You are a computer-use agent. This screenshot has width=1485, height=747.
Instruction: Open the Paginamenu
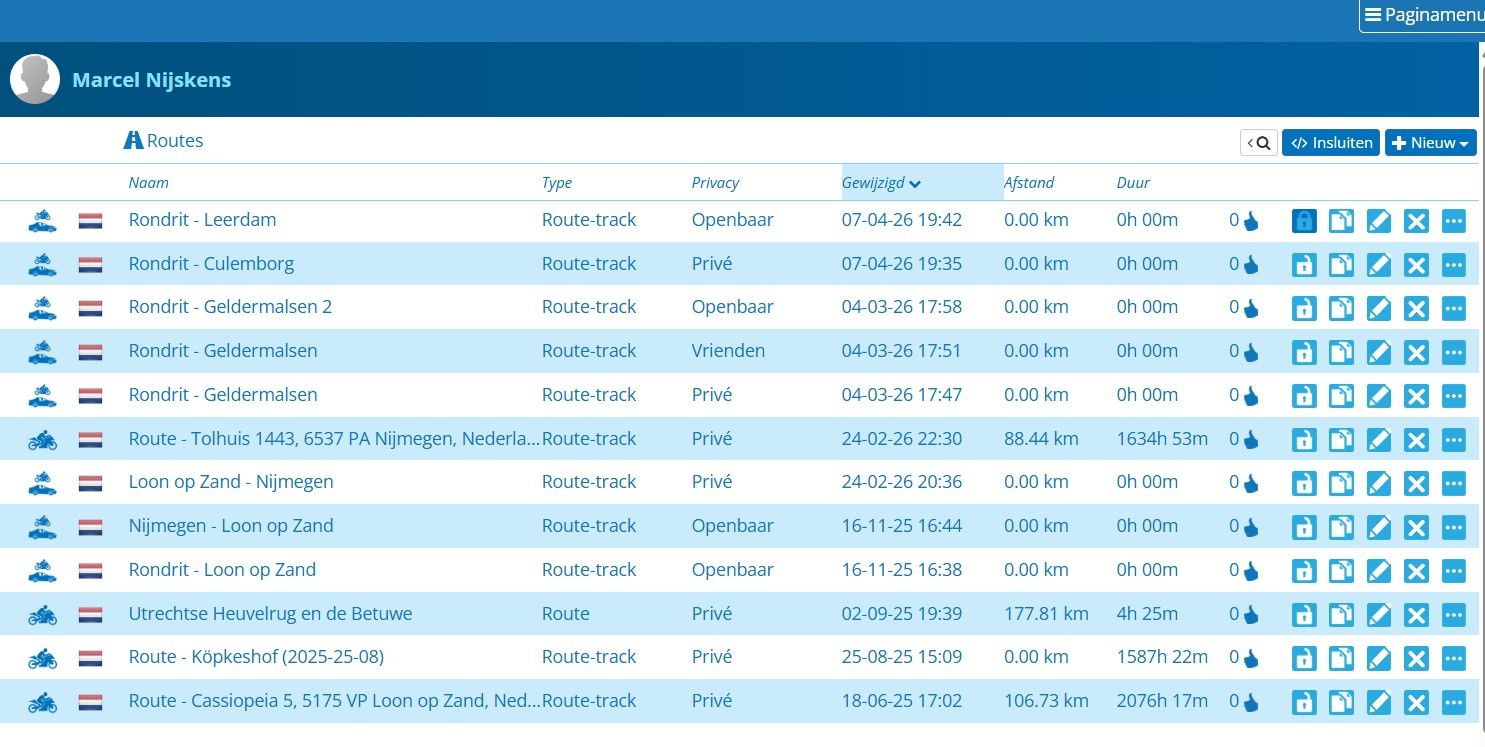click(1422, 15)
